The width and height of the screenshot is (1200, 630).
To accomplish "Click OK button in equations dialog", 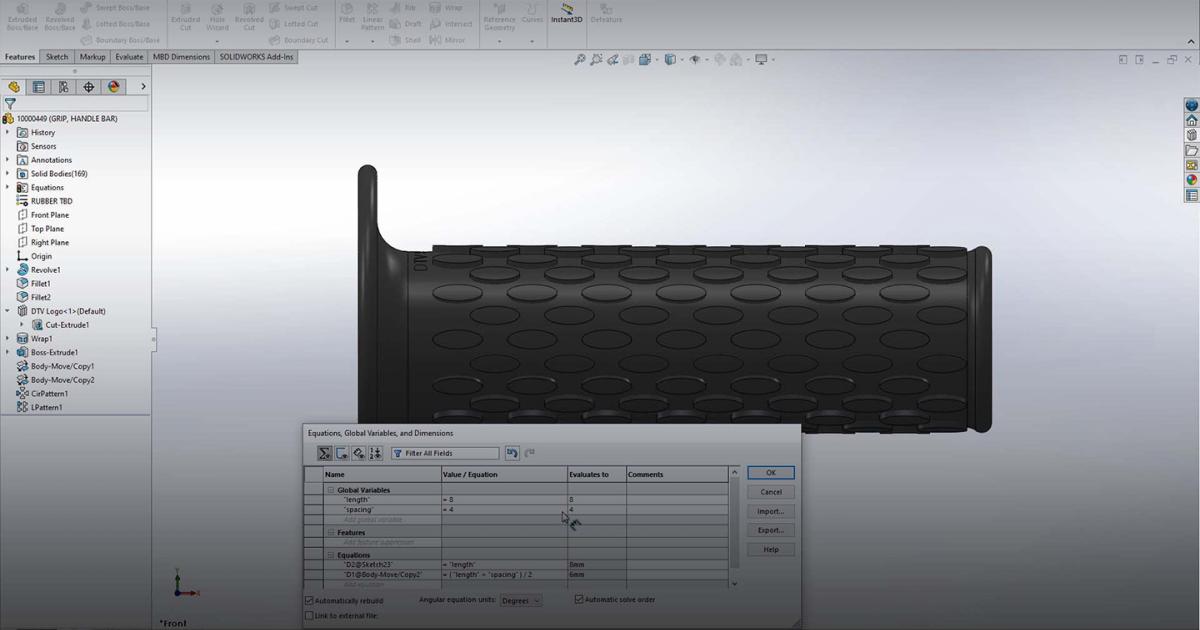I will coord(771,473).
